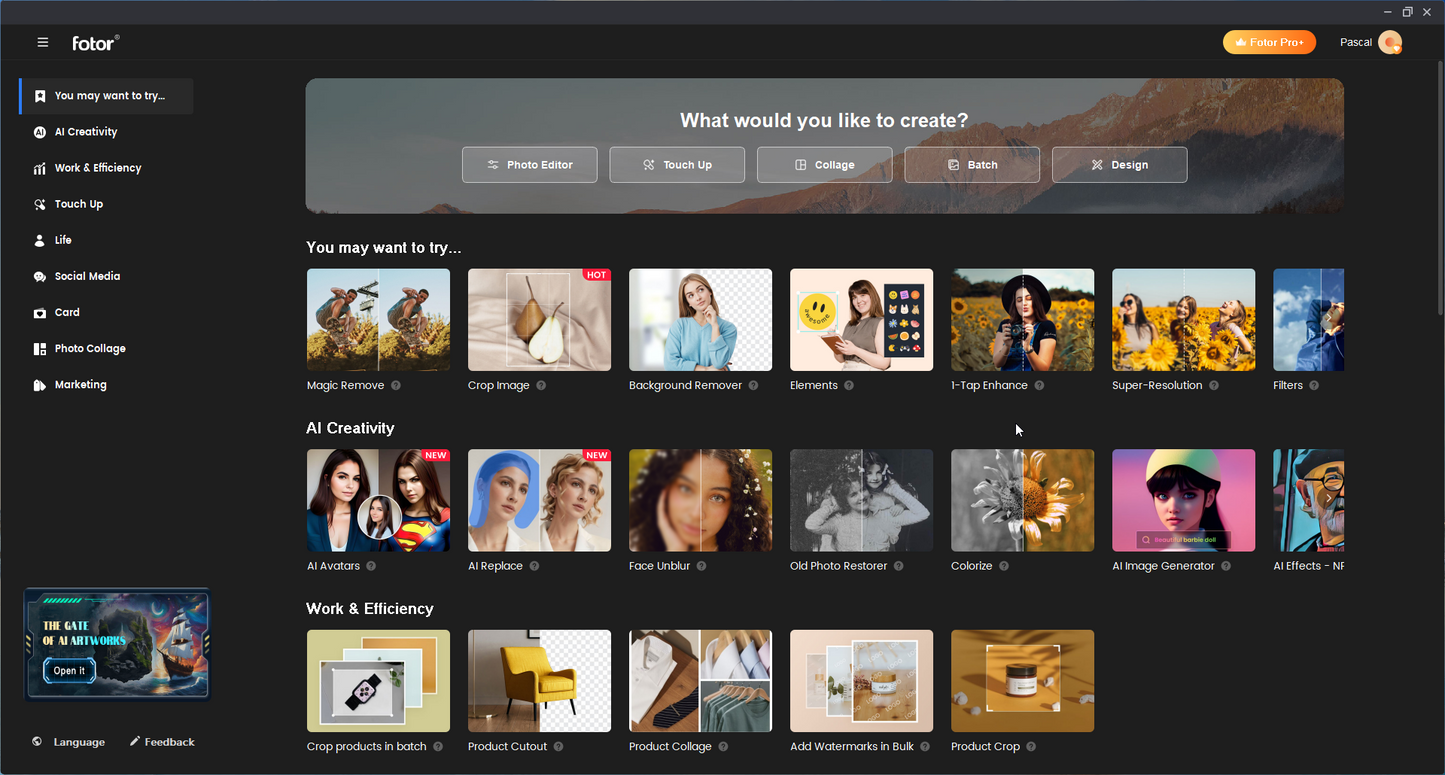
Task: Launch the Batch tool button
Action: (x=972, y=165)
